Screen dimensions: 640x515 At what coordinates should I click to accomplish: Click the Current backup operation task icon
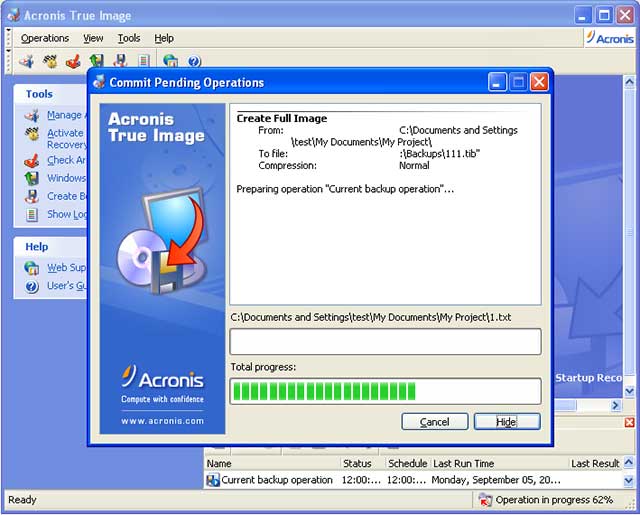coord(213,480)
